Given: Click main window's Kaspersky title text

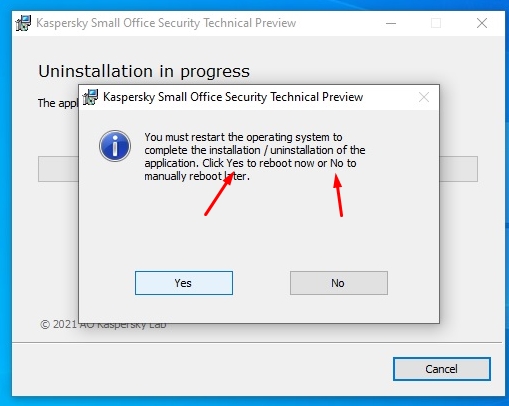Looking at the screenshot, I should [x=166, y=23].
